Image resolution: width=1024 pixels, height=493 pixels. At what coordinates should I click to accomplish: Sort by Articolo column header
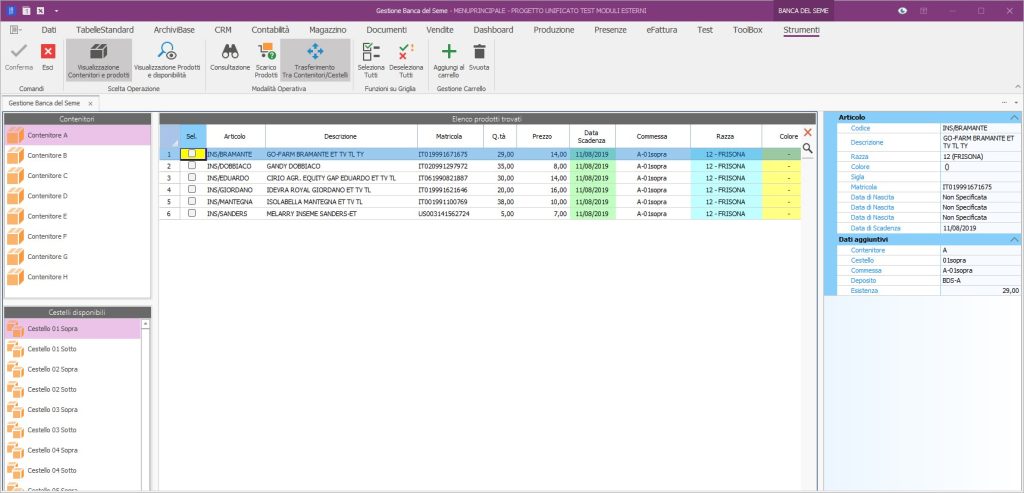click(235, 136)
